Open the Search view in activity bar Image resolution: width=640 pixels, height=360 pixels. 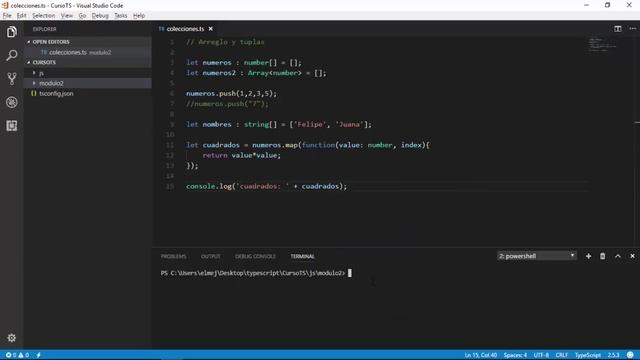[x=11, y=55]
